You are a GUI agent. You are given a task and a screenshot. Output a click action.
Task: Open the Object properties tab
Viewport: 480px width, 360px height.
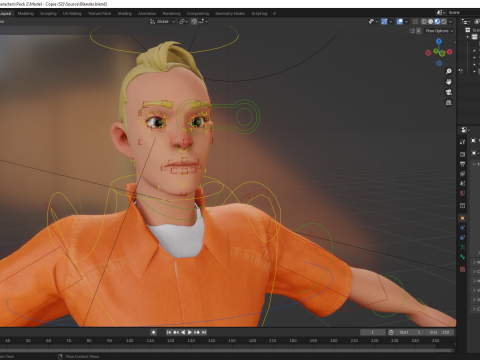pyautogui.click(x=462, y=218)
